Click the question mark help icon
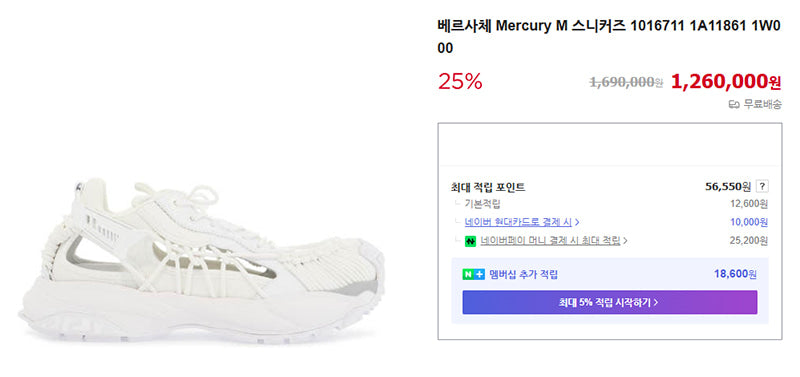The width and height of the screenshot is (800, 377). pyautogui.click(x=762, y=187)
